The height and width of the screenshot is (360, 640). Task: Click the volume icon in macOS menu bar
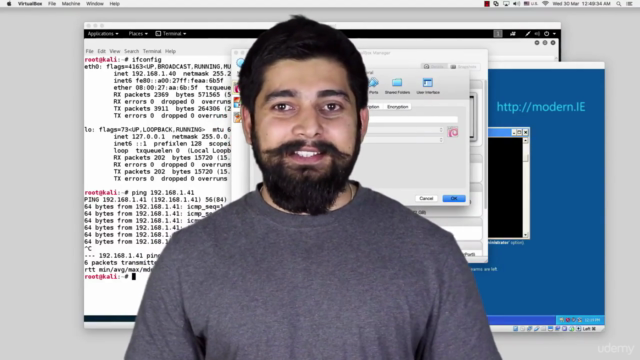pyautogui.click(x=516, y=4)
